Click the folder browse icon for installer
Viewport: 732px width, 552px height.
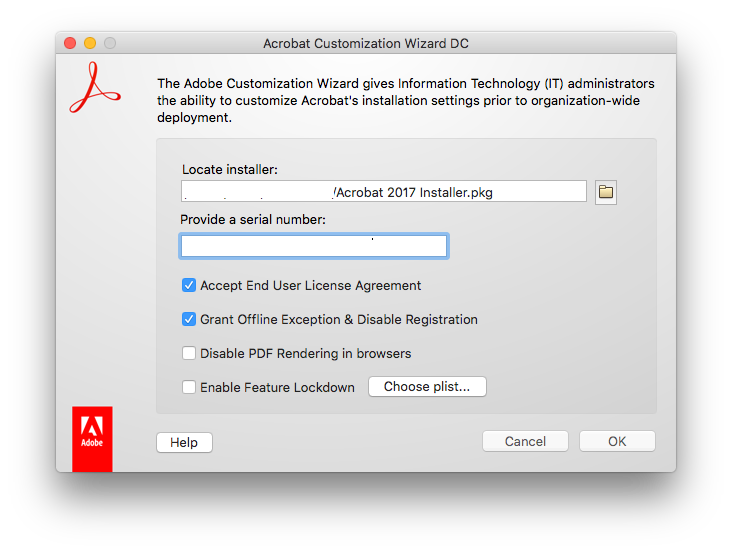coord(605,192)
